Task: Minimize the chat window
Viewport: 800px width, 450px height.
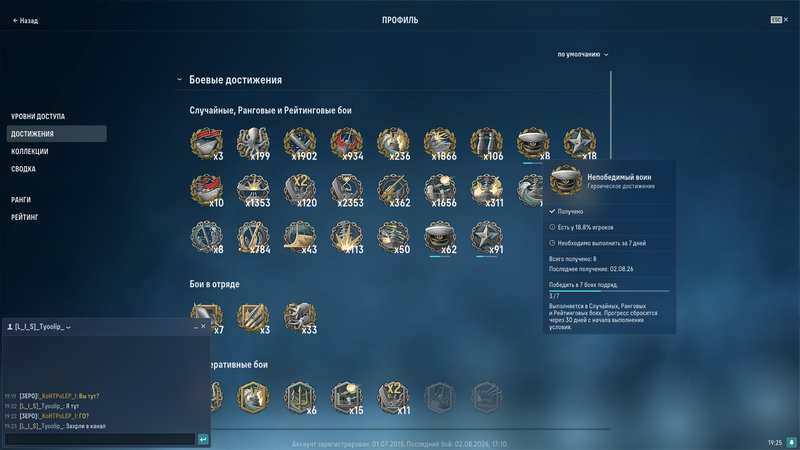Action: (195, 327)
